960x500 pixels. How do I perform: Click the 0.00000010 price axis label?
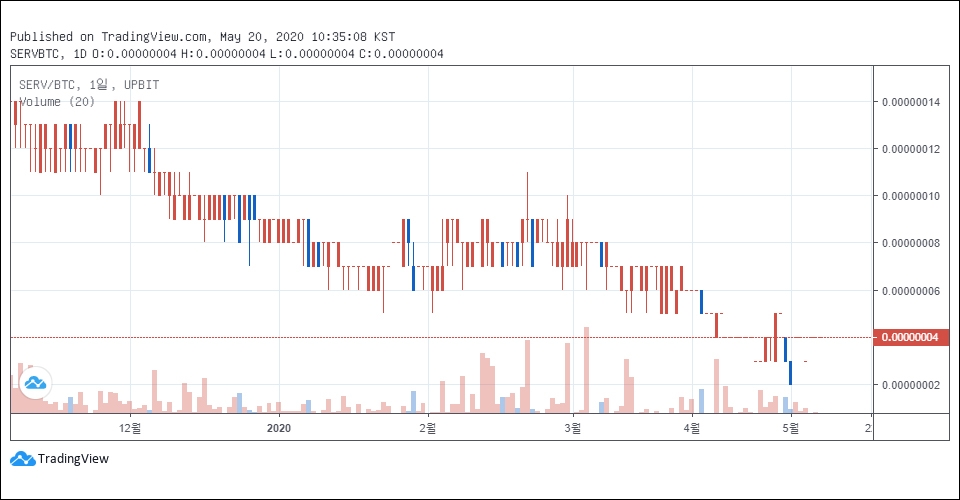point(910,196)
